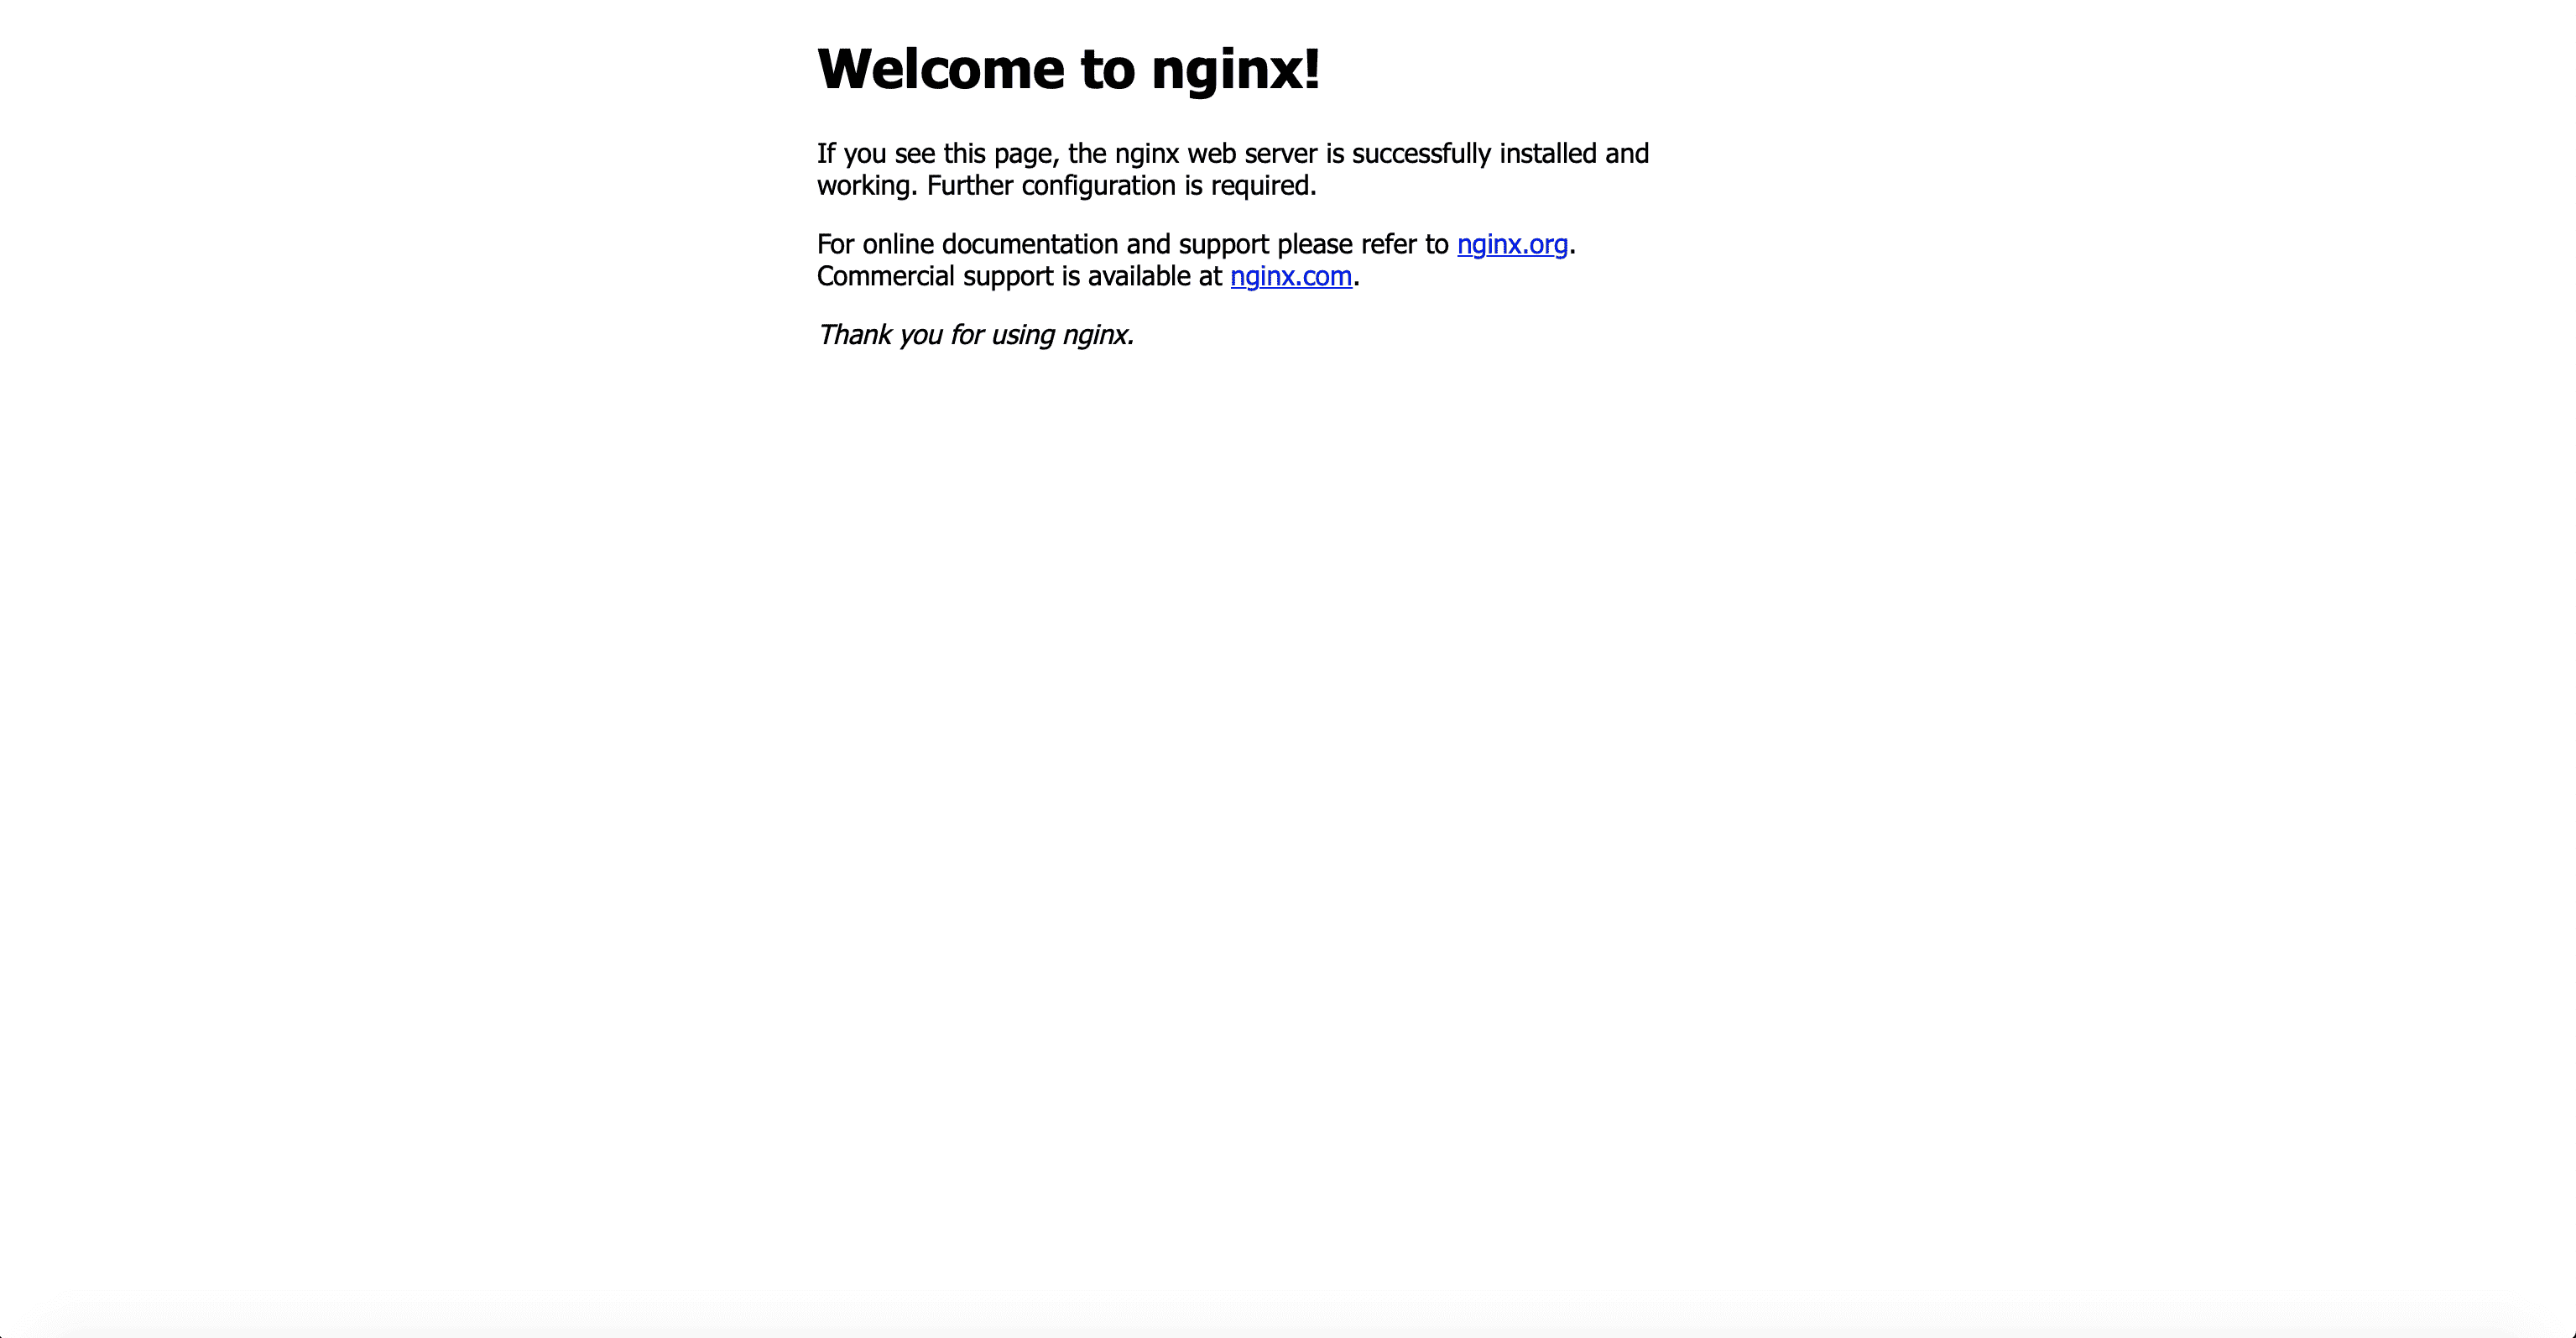Follow the nginx.com commercial support link
Image resolution: width=2576 pixels, height=1338 pixels.
[1291, 276]
